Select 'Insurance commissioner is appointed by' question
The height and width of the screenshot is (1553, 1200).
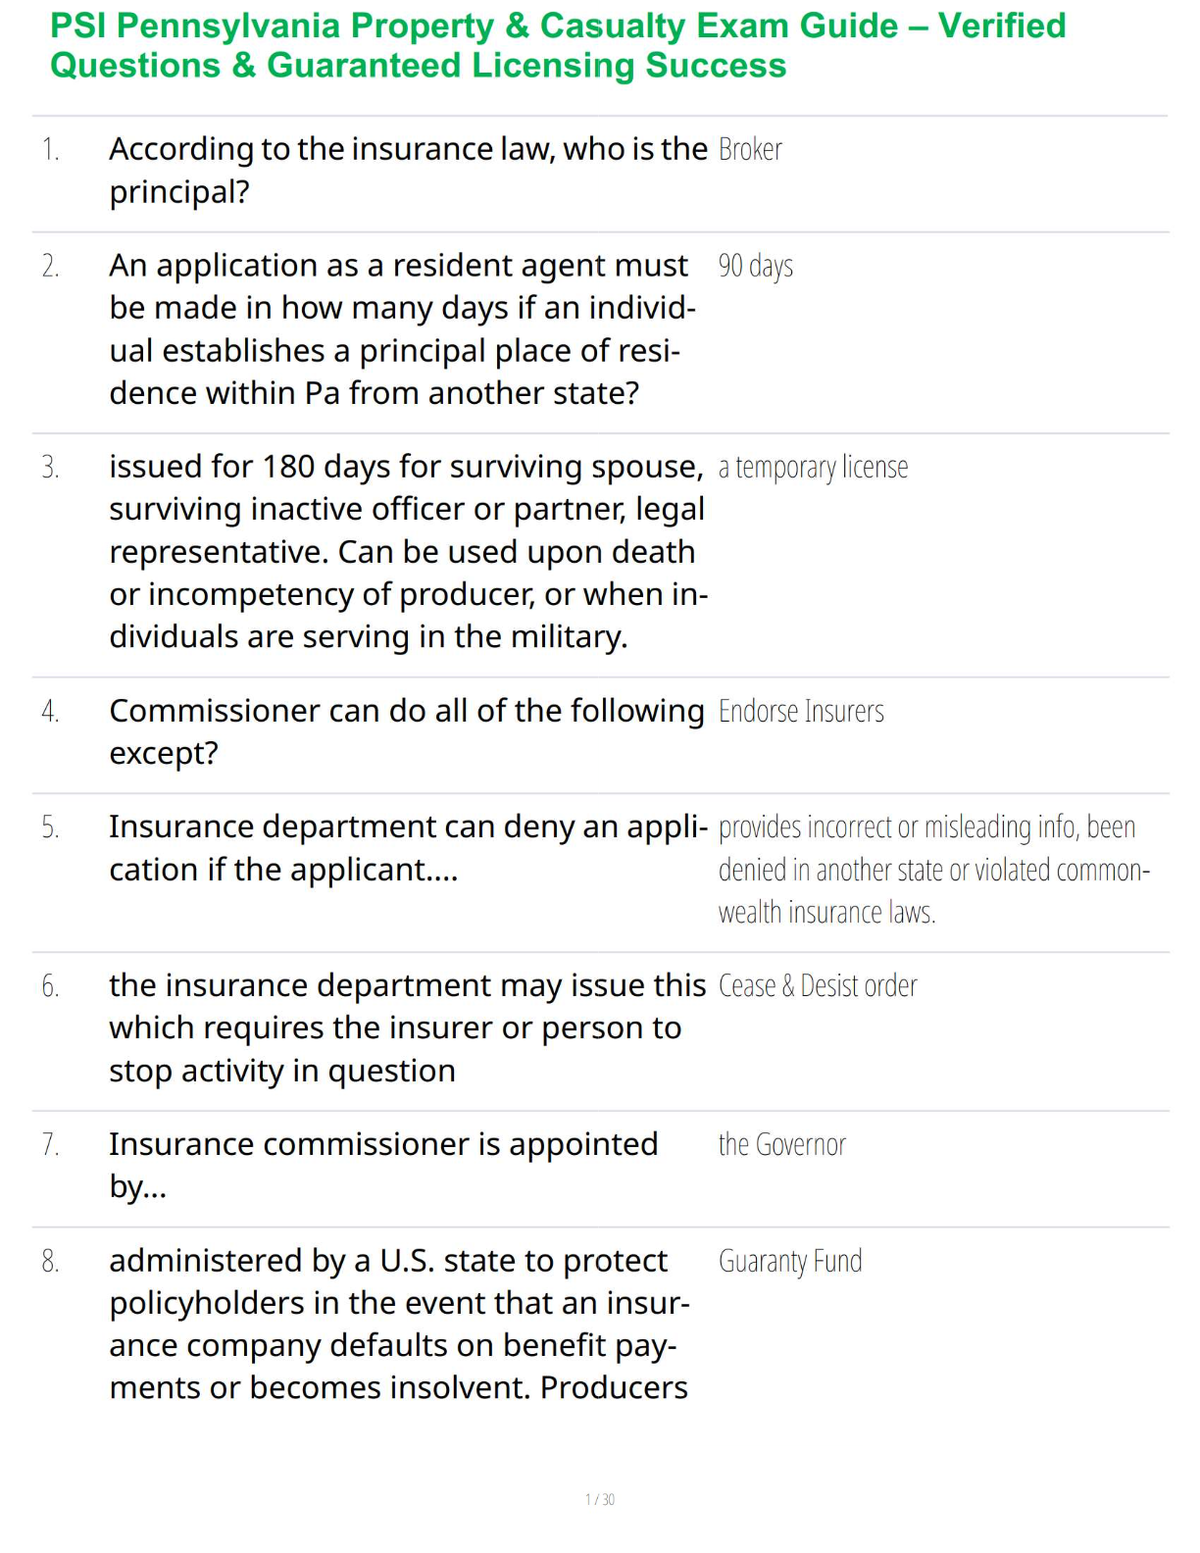pyautogui.click(x=384, y=1165)
